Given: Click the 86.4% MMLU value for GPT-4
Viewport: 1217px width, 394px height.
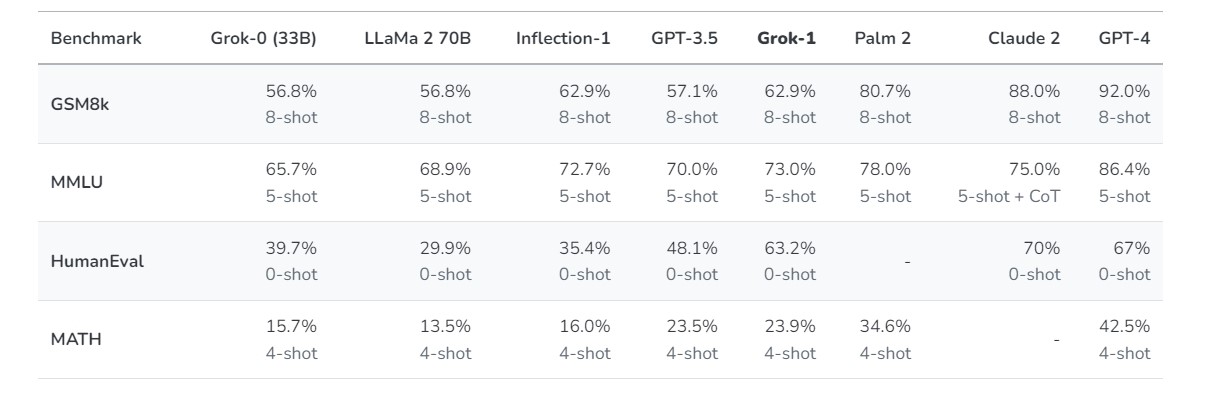Looking at the screenshot, I should [1125, 170].
